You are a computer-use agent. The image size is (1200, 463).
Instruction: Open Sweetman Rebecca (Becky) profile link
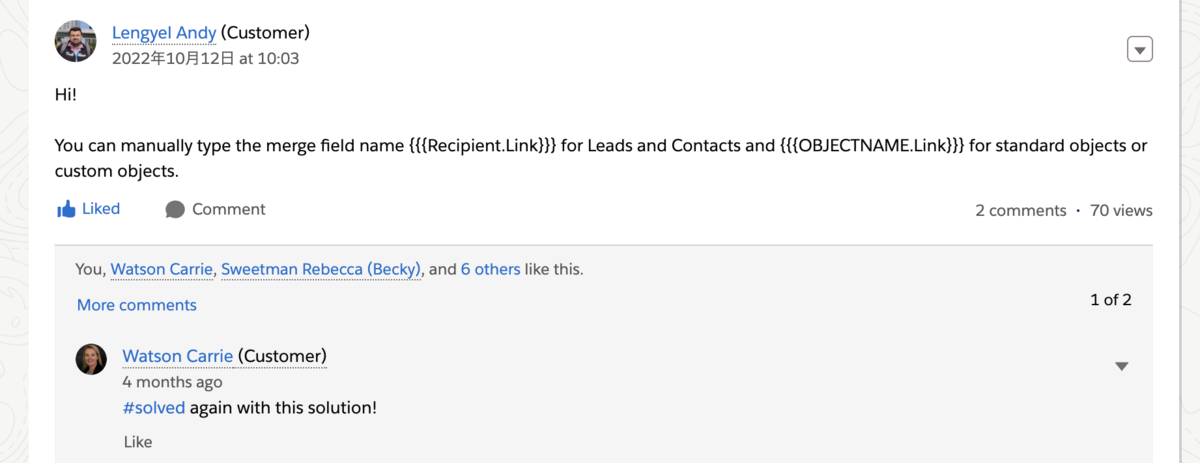coord(322,269)
